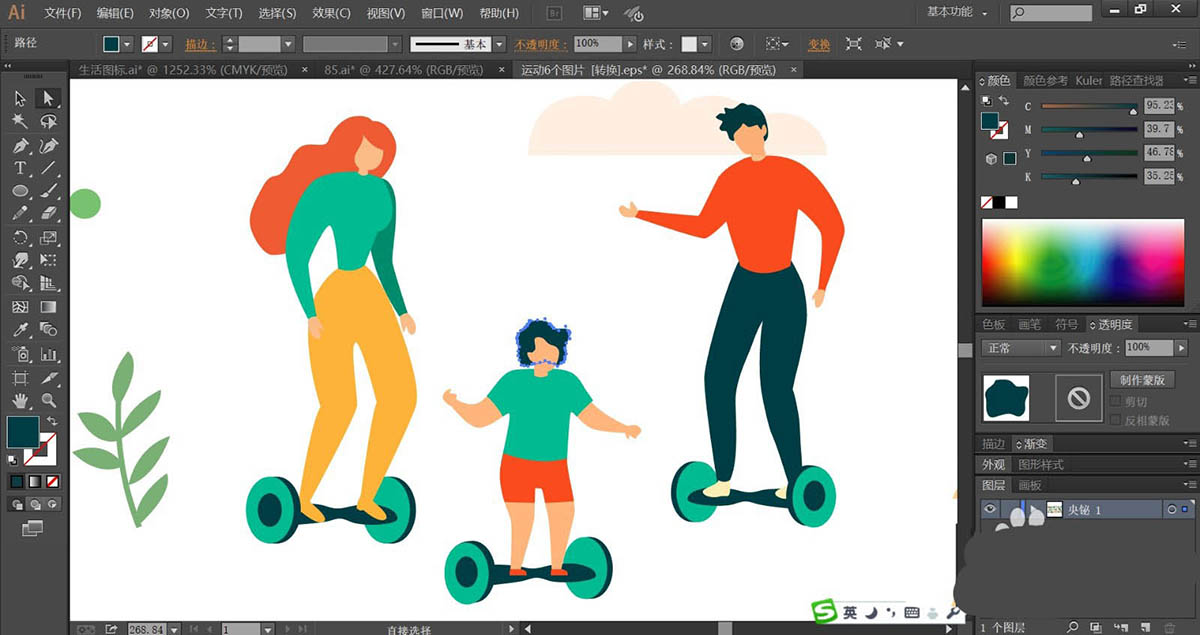Click the 变换 link in control bar

[x=819, y=45]
